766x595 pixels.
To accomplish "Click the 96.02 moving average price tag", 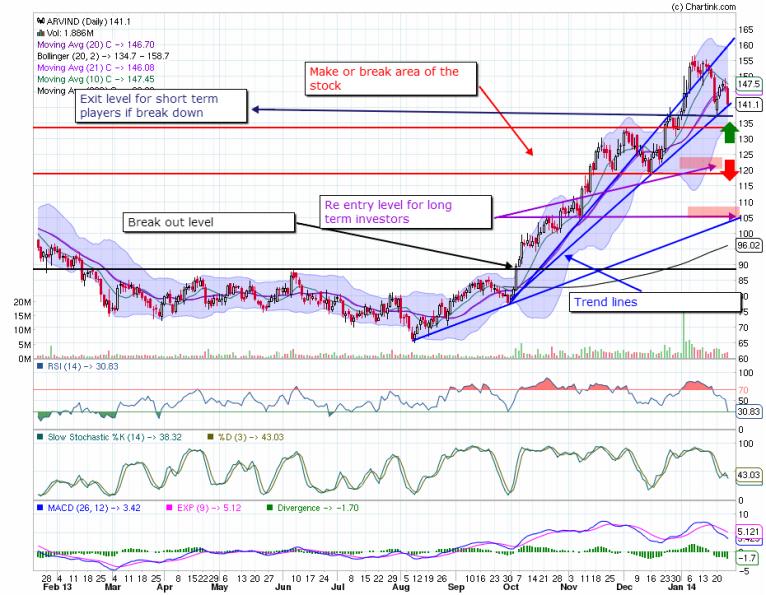I will pyautogui.click(x=749, y=245).
